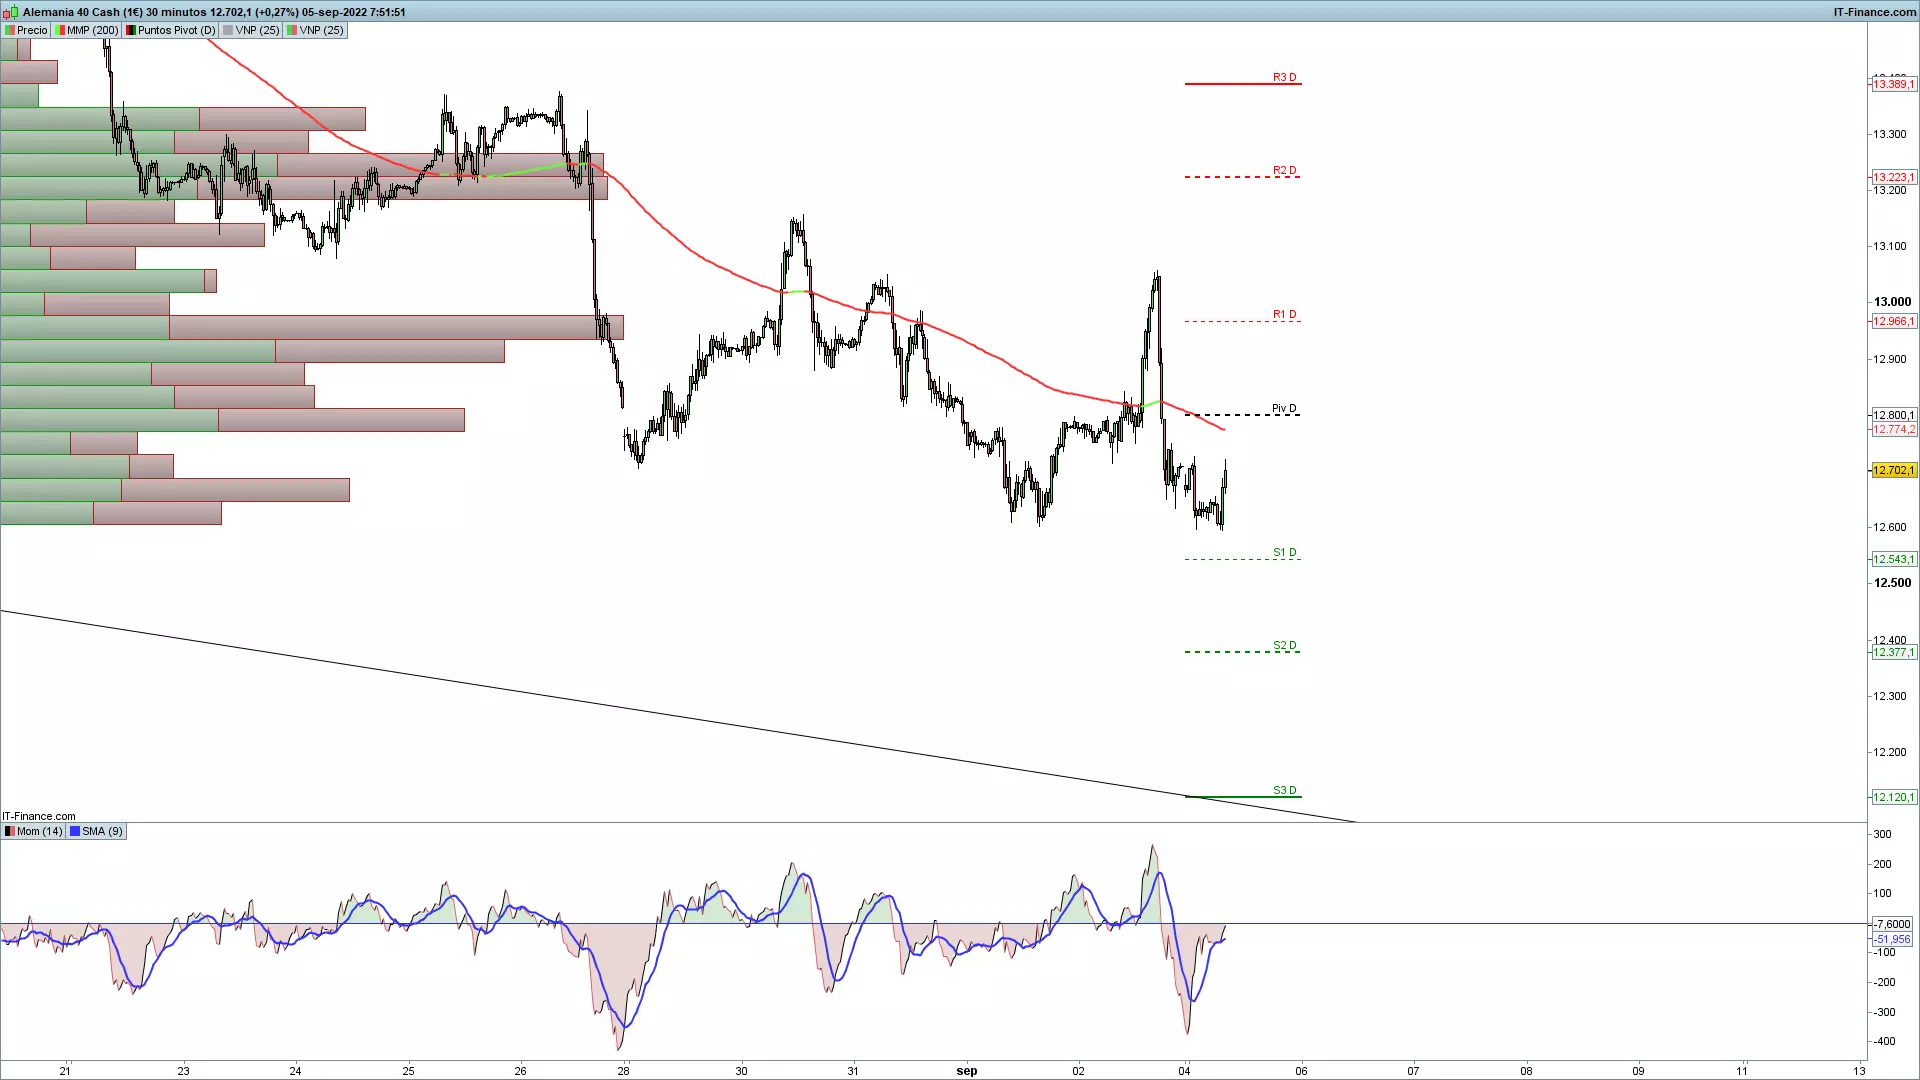Click the 12.120,1 price tag on the axis

pyautogui.click(x=1894, y=797)
